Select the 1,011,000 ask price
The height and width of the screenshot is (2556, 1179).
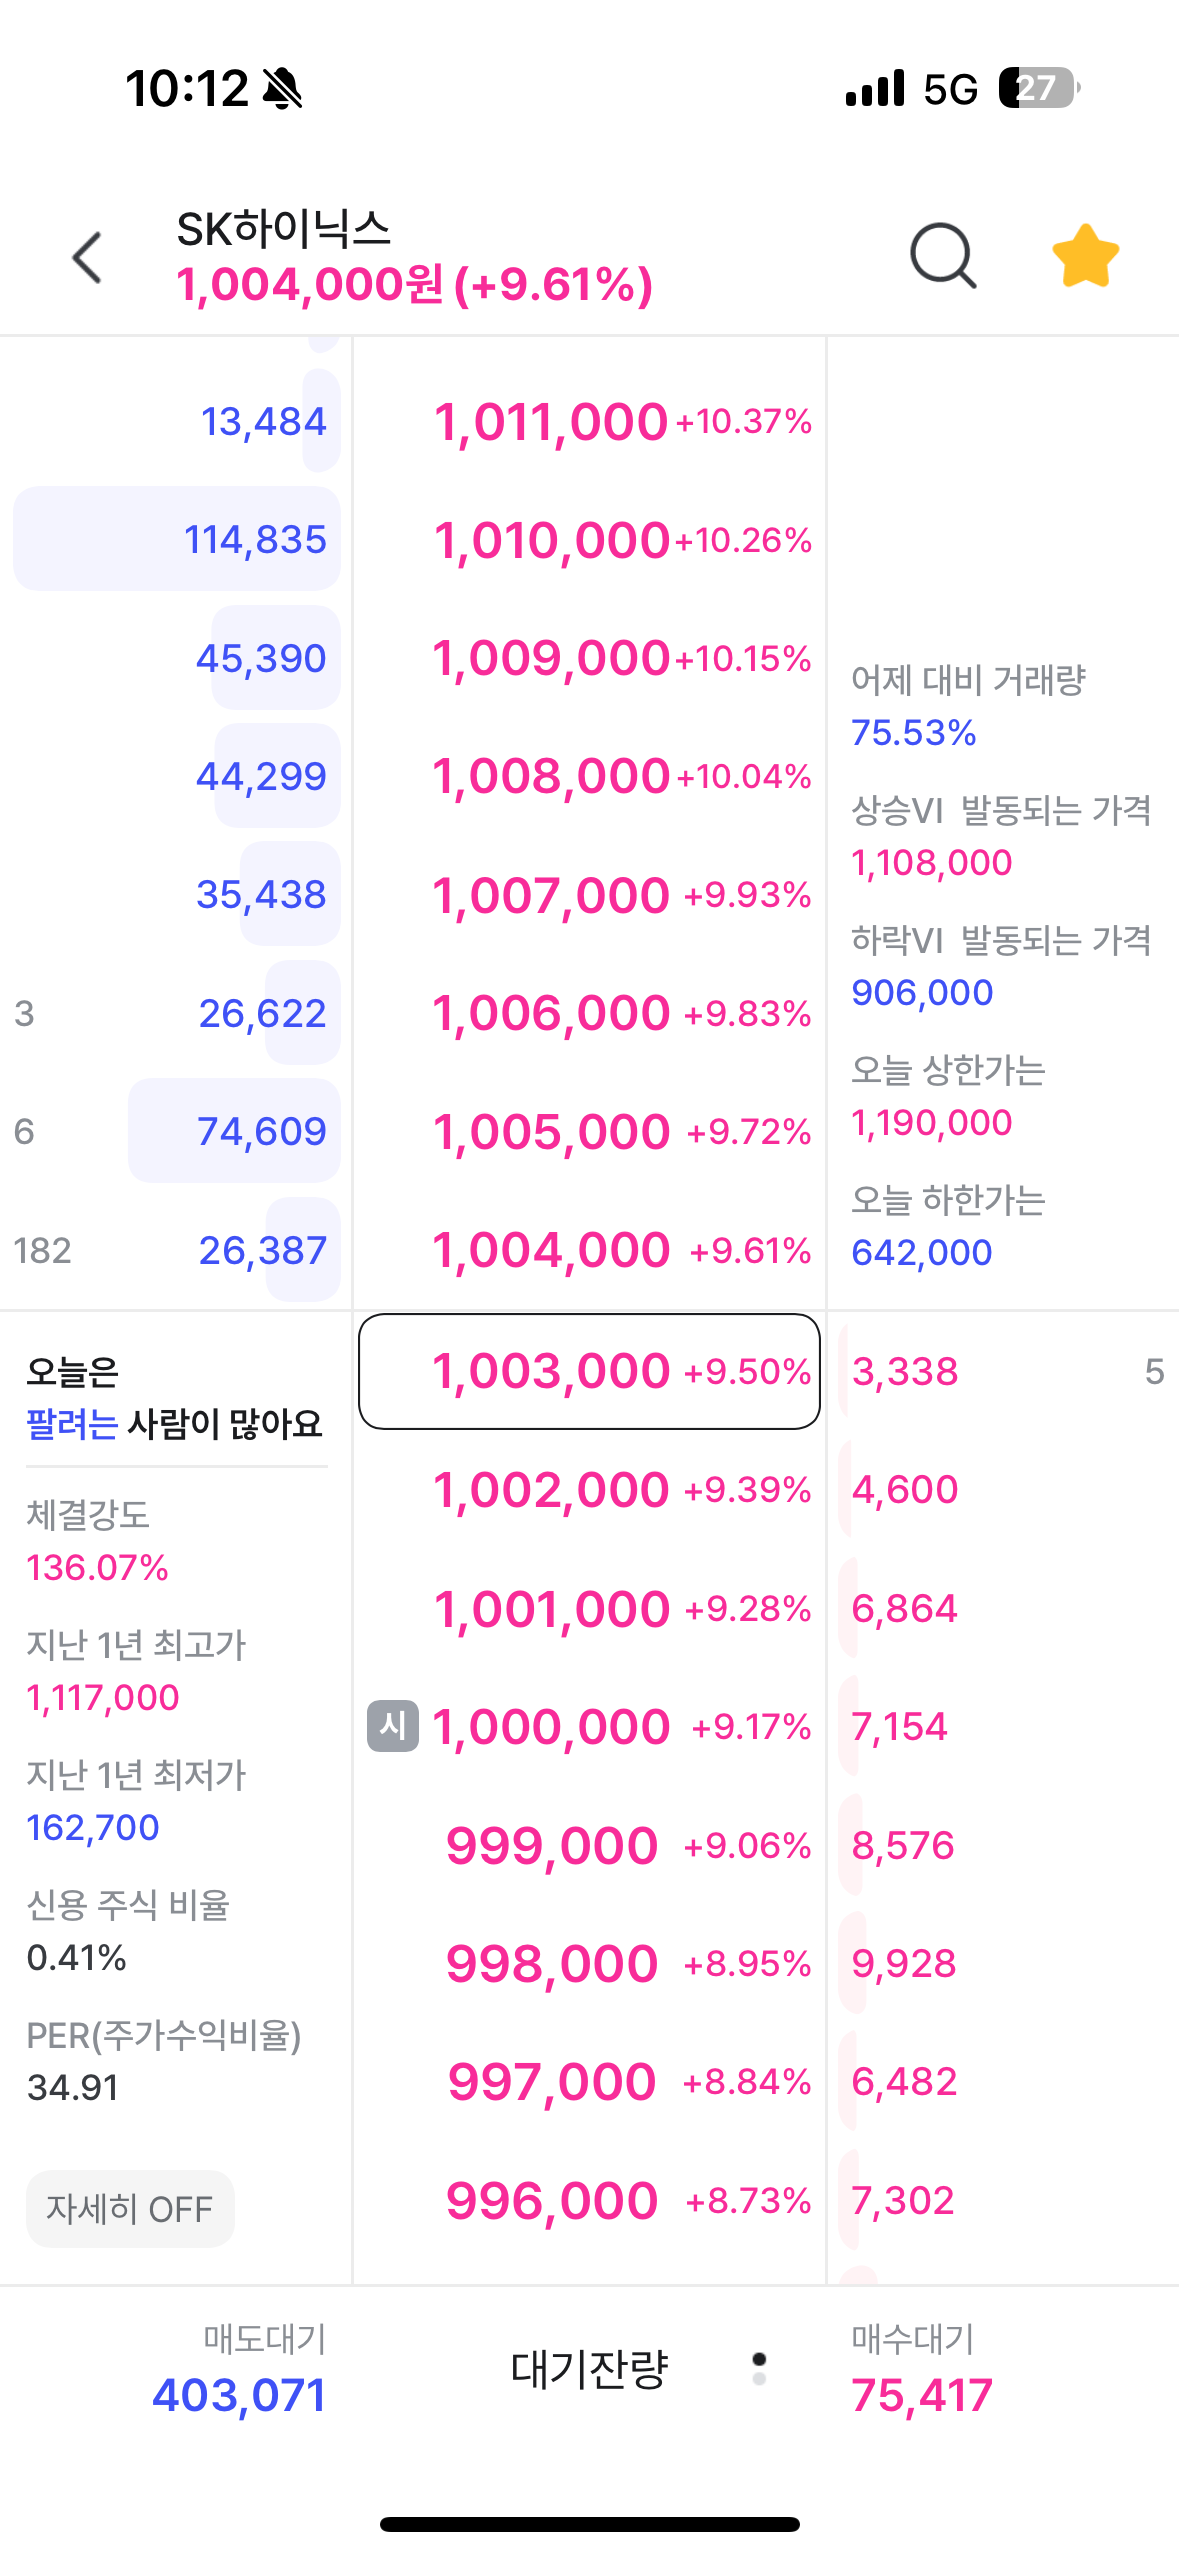(x=551, y=422)
